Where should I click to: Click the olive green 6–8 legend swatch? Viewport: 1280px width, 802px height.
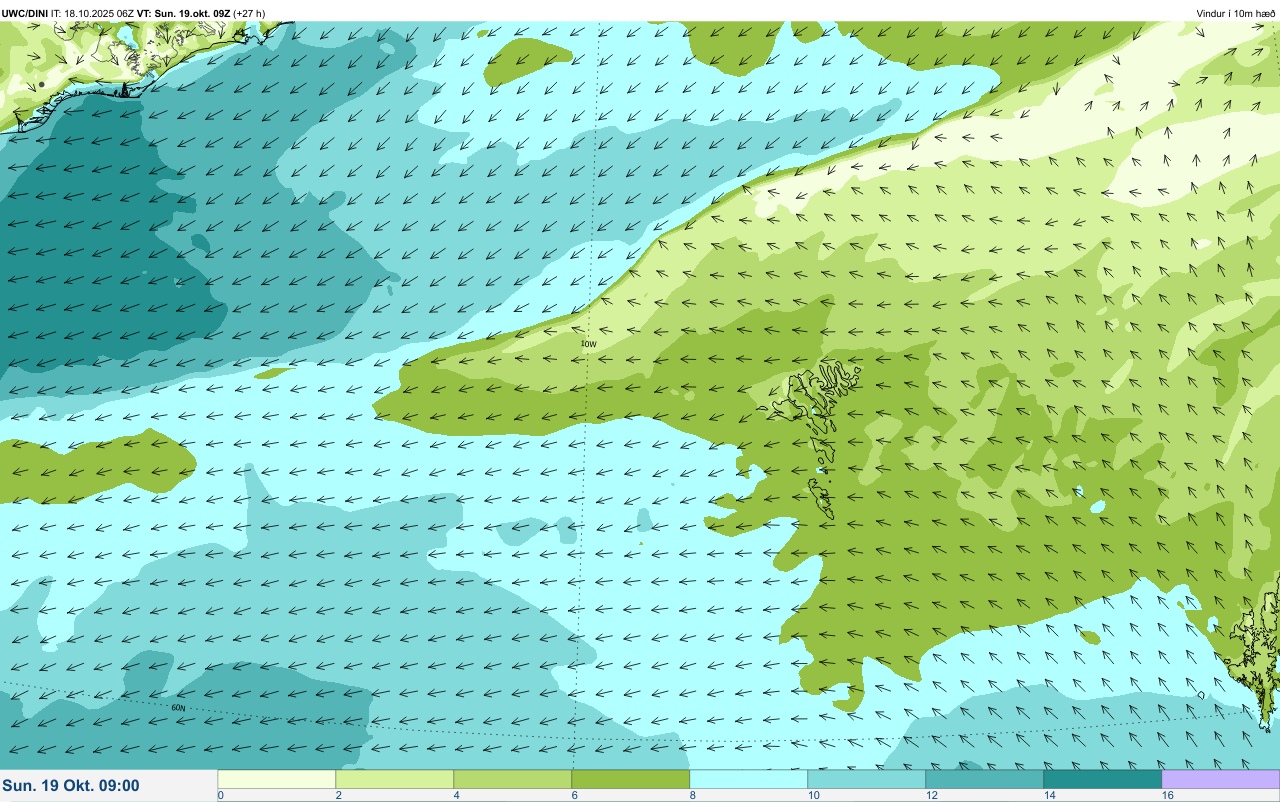(631, 779)
